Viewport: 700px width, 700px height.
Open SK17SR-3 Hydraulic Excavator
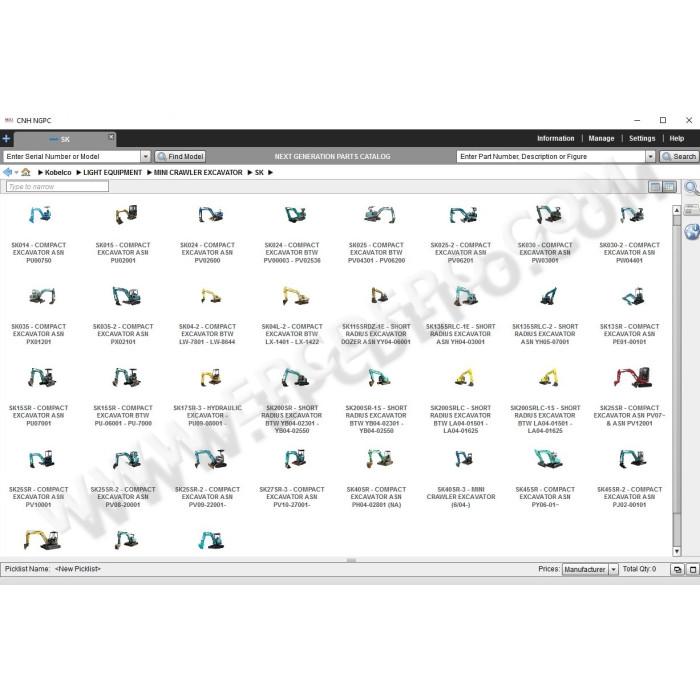click(x=208, y=396)
